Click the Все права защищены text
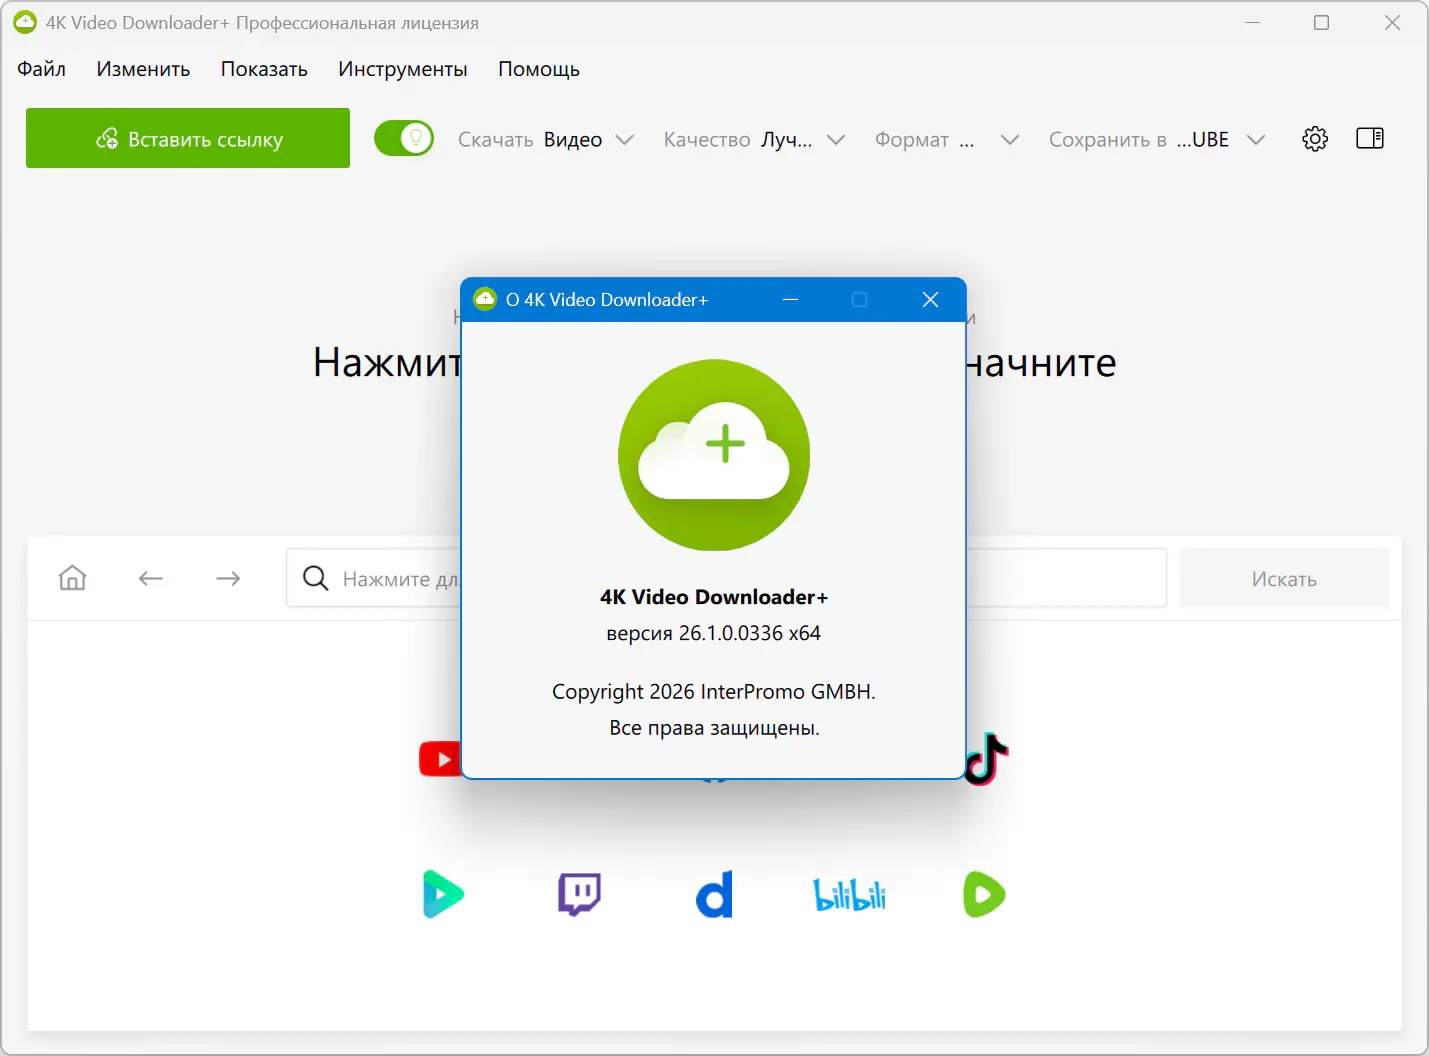1429x1056 pixels. [x=714, y=728]
